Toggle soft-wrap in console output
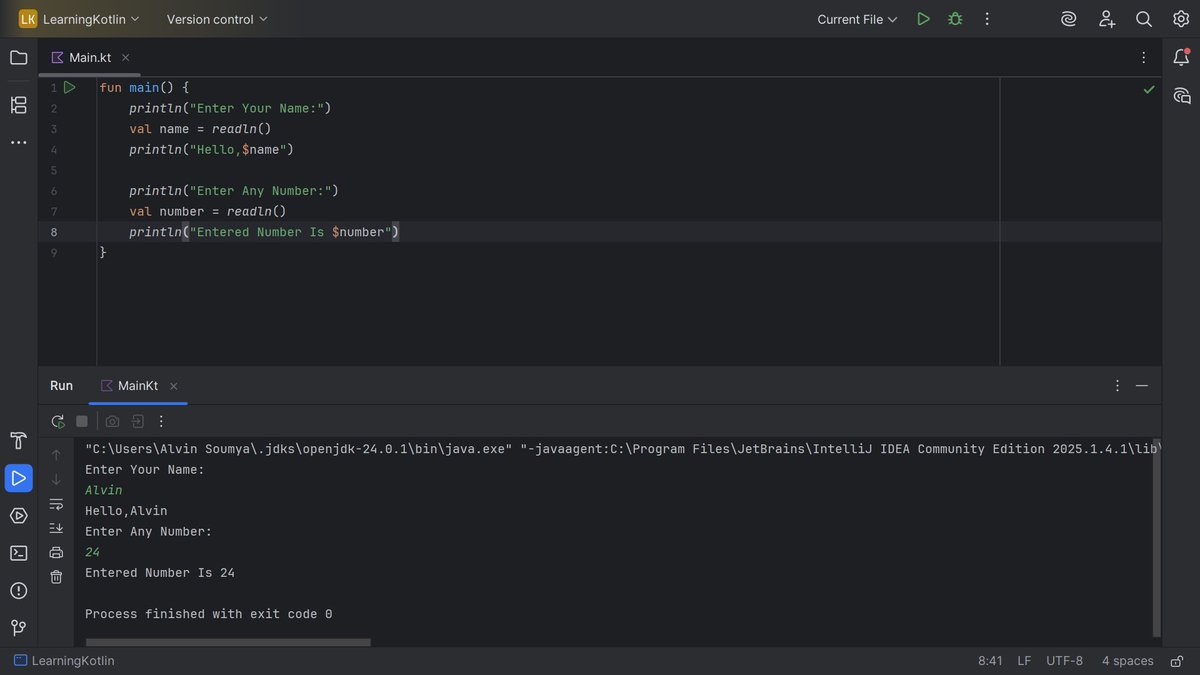 tap(56, 504)
